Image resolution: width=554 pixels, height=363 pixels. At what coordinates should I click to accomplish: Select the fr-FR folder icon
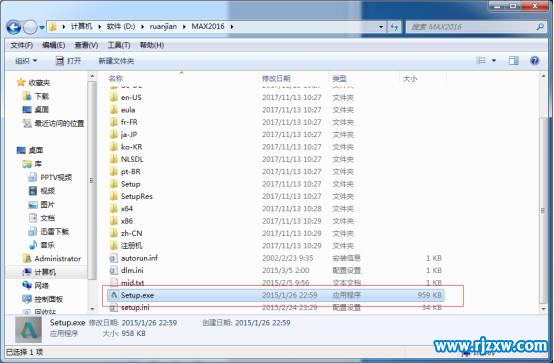click(114, 122)
